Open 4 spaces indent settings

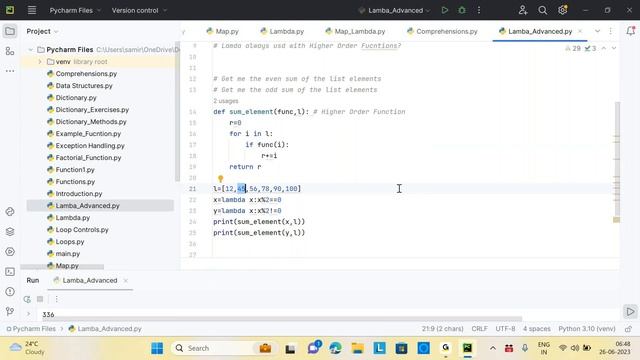pyautogui.click(x=537, y=329)
